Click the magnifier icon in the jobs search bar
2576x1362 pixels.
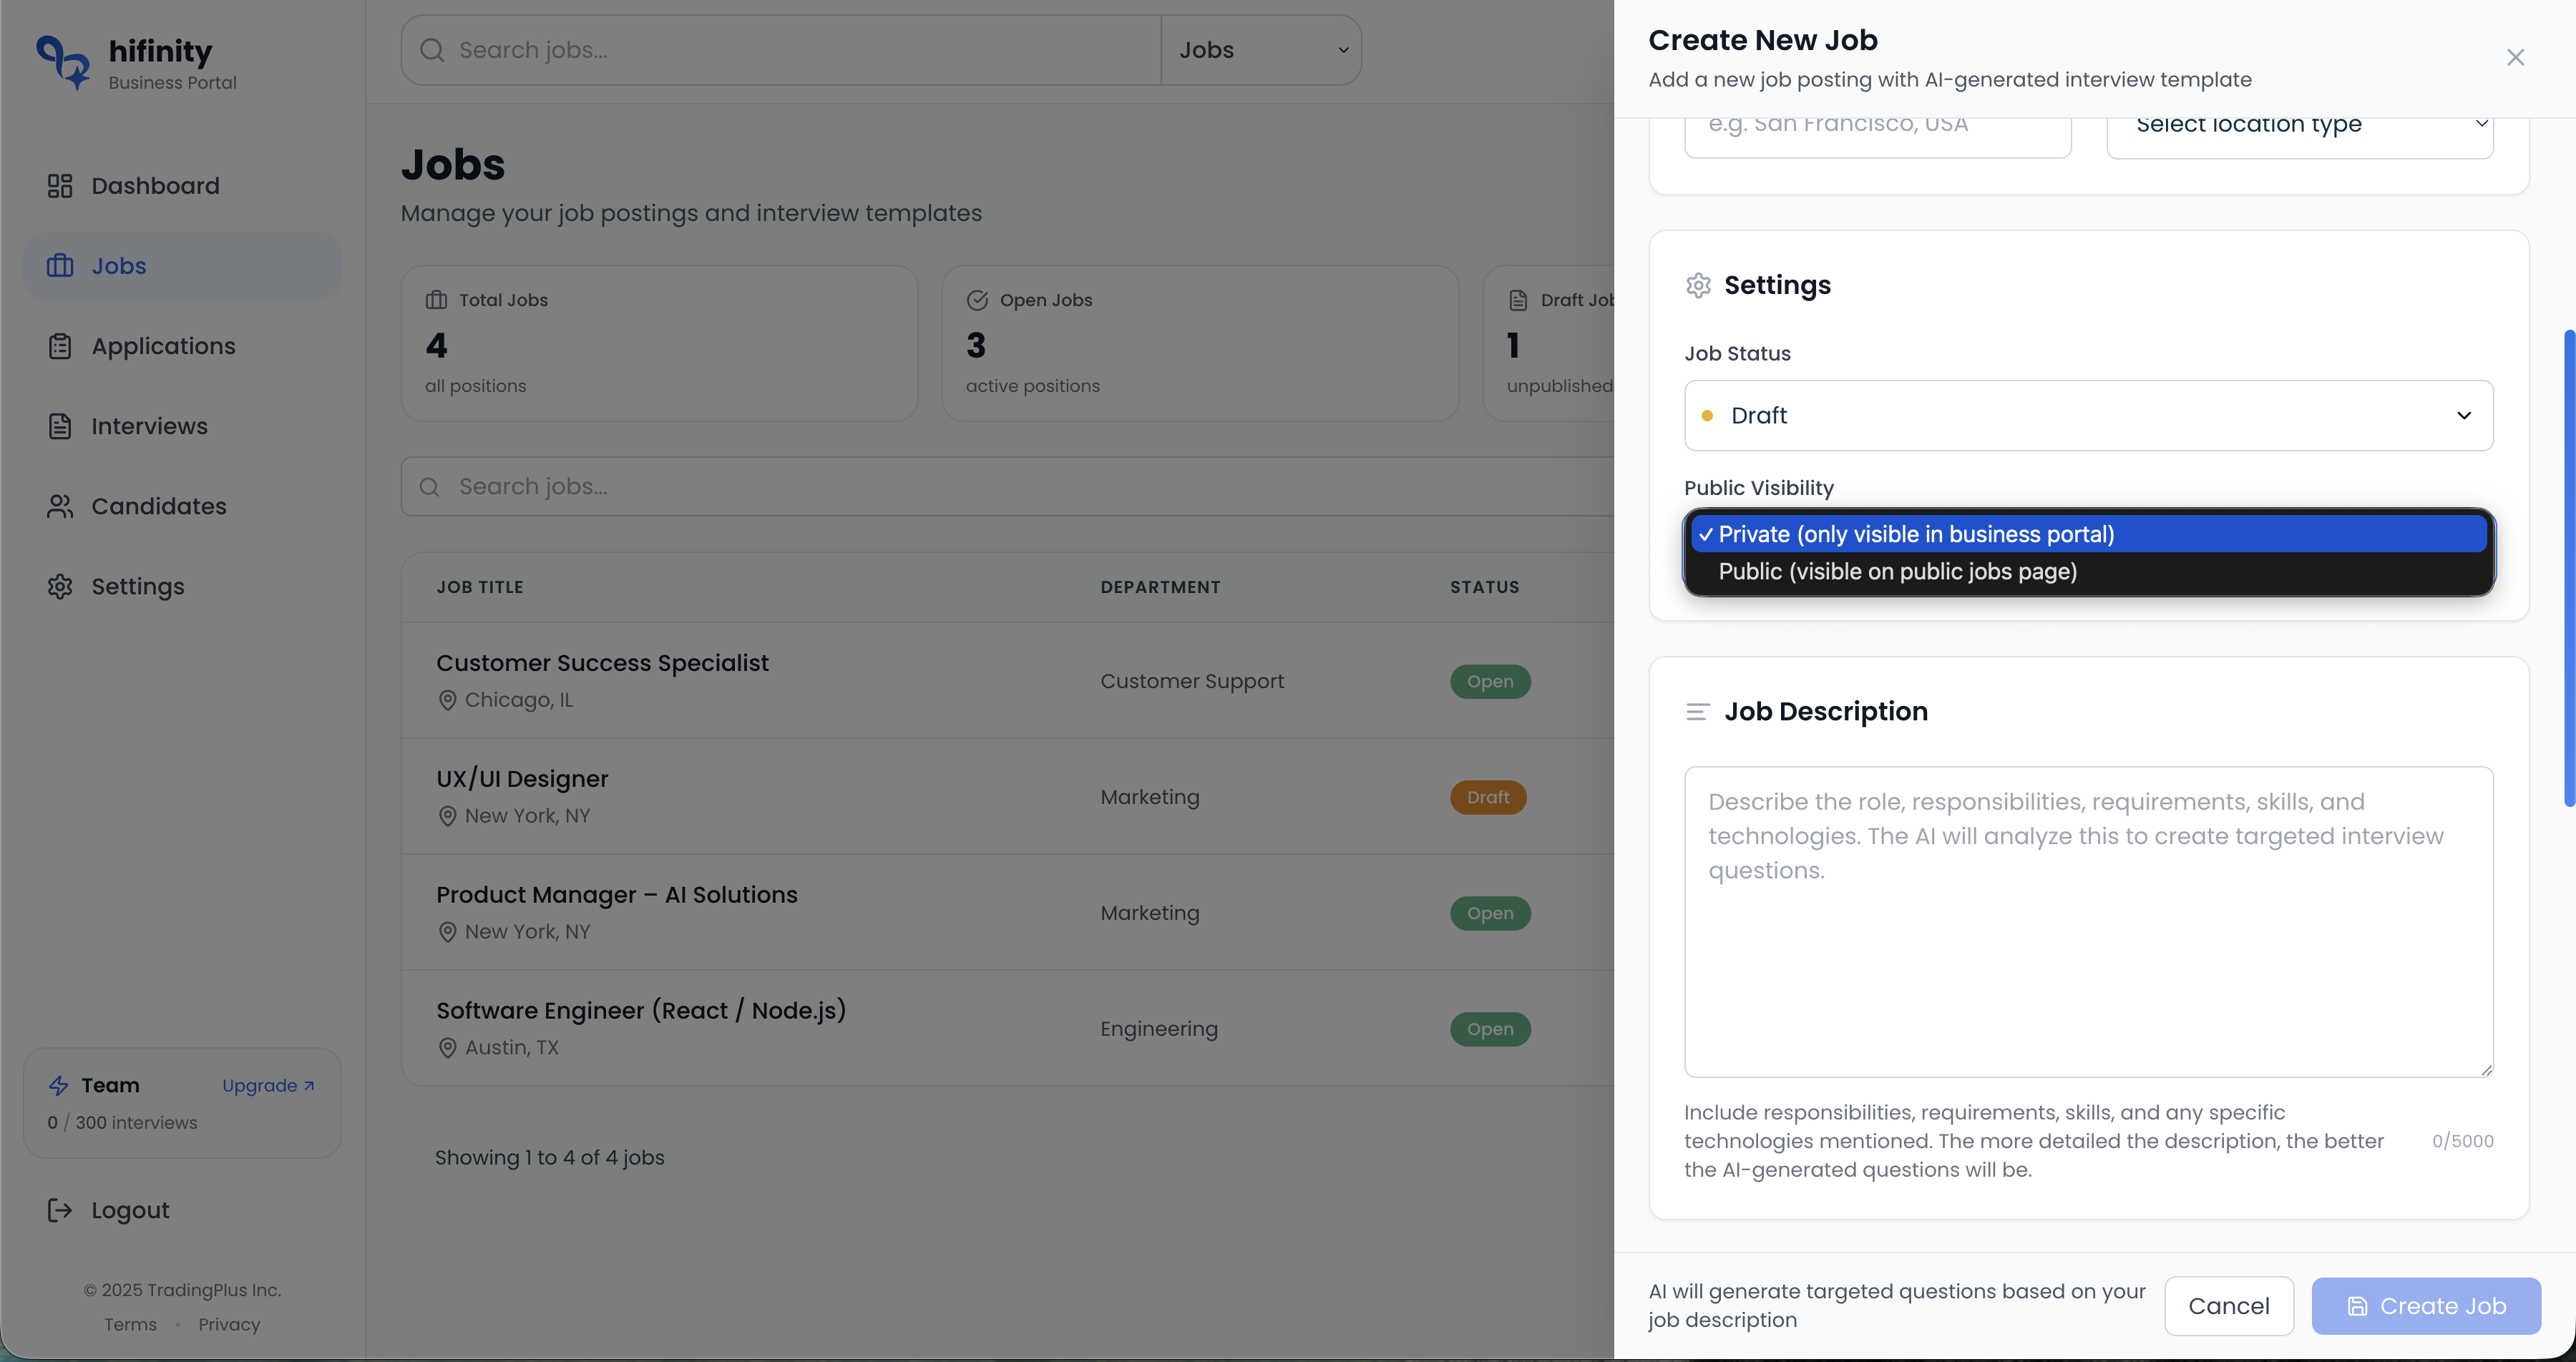[431, 487]
